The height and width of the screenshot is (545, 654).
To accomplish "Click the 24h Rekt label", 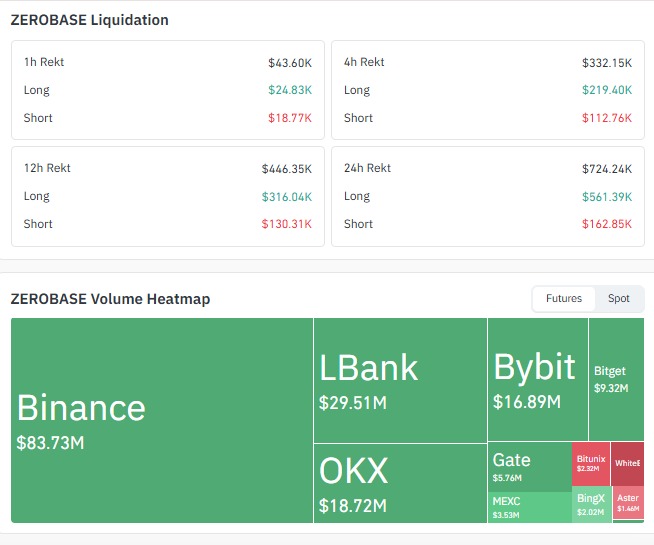I will click(x=367, y=168).
